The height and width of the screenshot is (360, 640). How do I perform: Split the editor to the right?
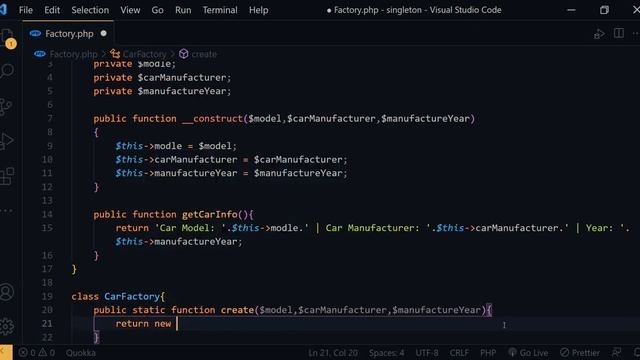click(619, 33)
